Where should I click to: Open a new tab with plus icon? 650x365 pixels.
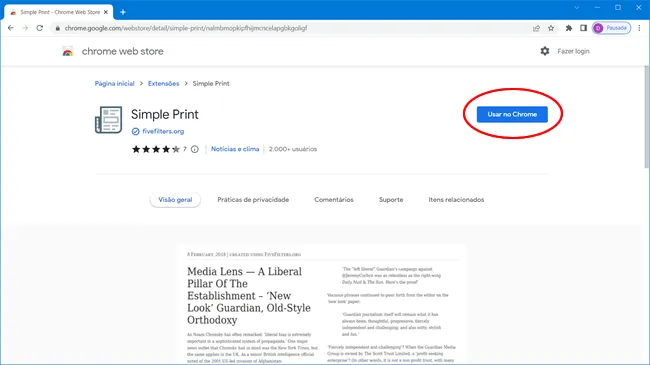coord(123,12)
